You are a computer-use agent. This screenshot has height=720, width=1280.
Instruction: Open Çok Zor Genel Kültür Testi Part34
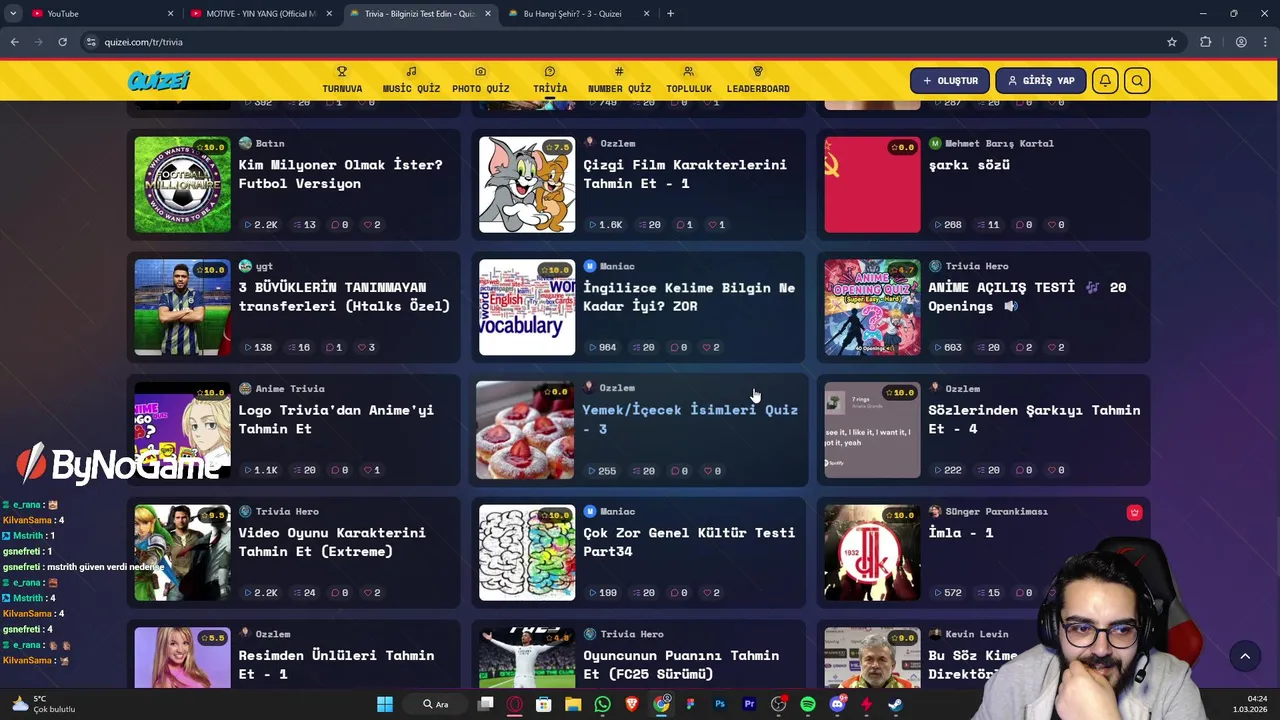[x=689, y=542]
